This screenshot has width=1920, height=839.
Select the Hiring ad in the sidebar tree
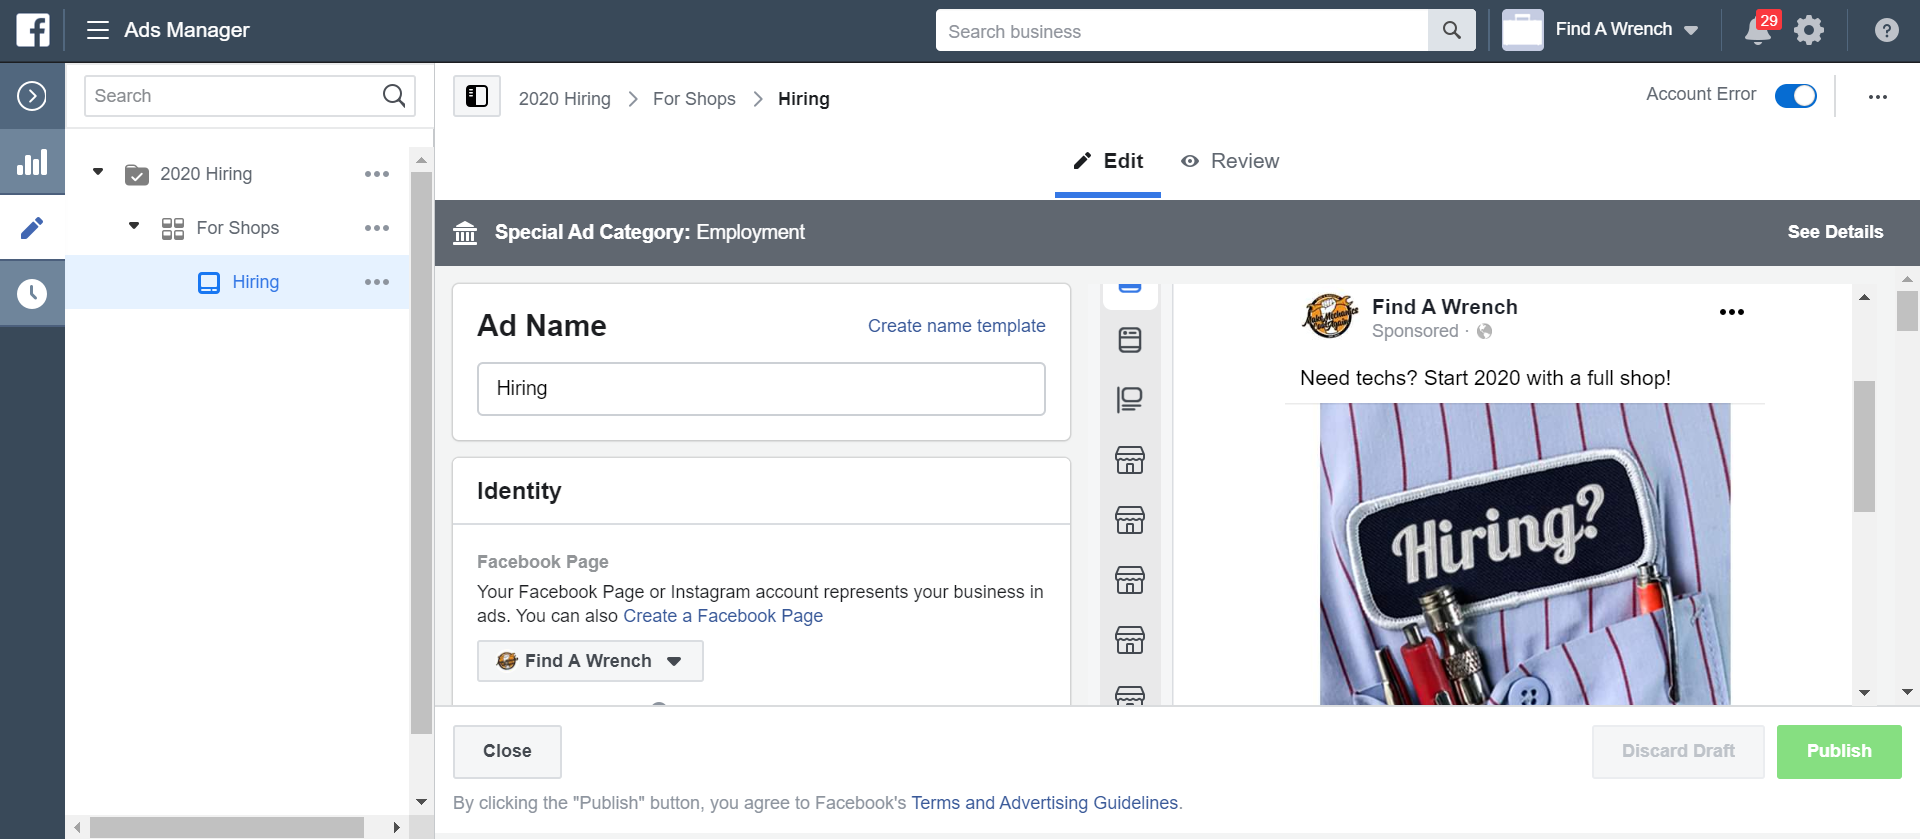(238, 282)
